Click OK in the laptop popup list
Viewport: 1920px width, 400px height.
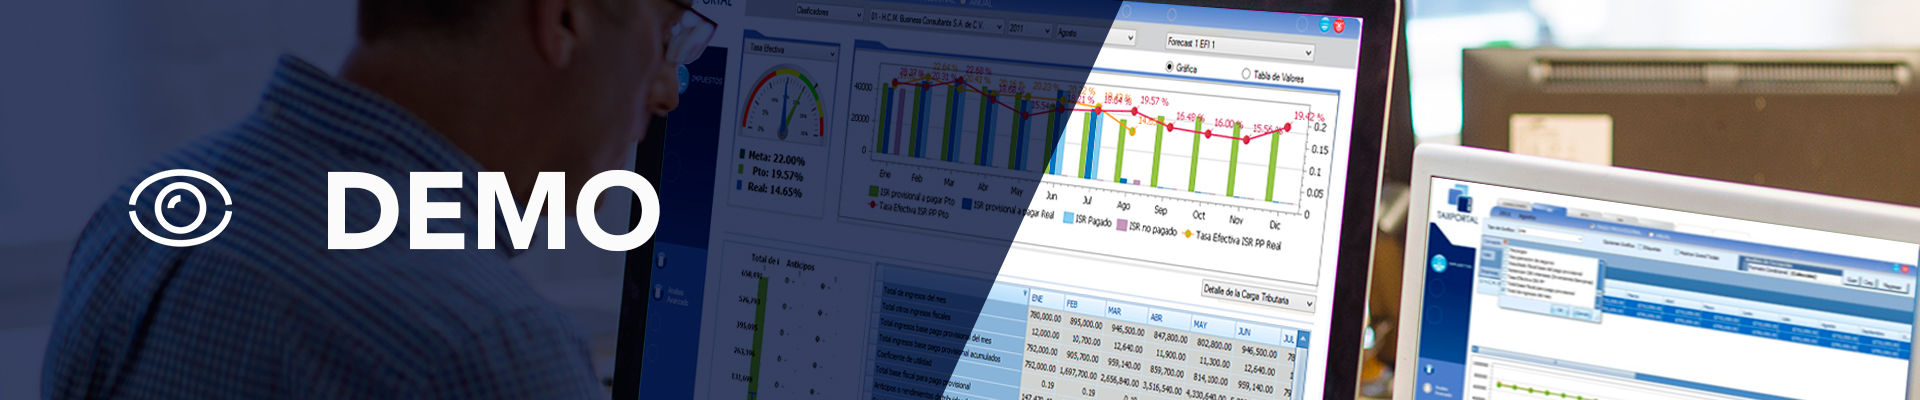(x=1559, y=311)
